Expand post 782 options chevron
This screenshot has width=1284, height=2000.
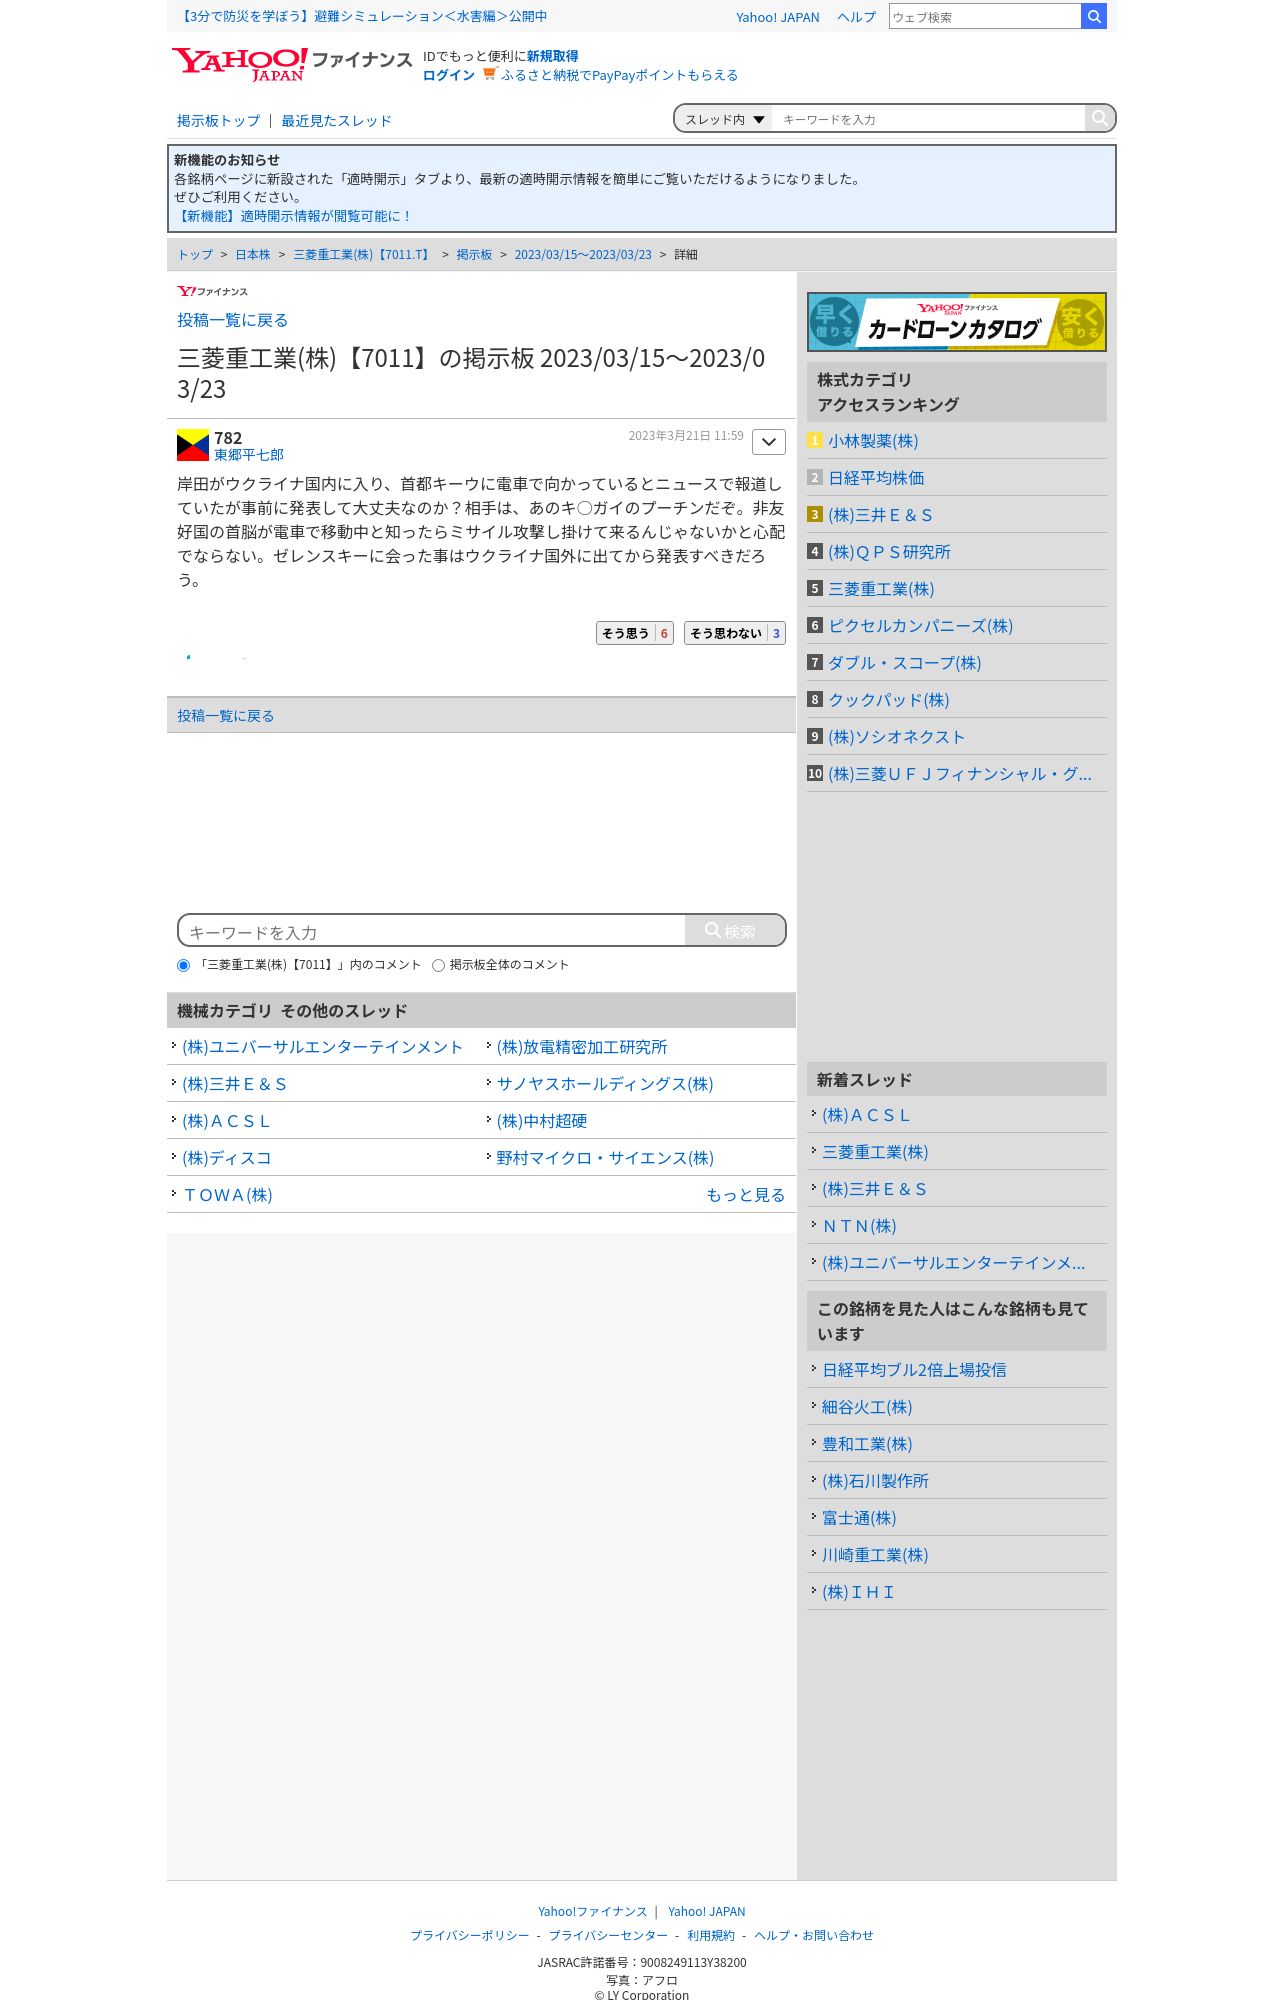click(768, 442)
